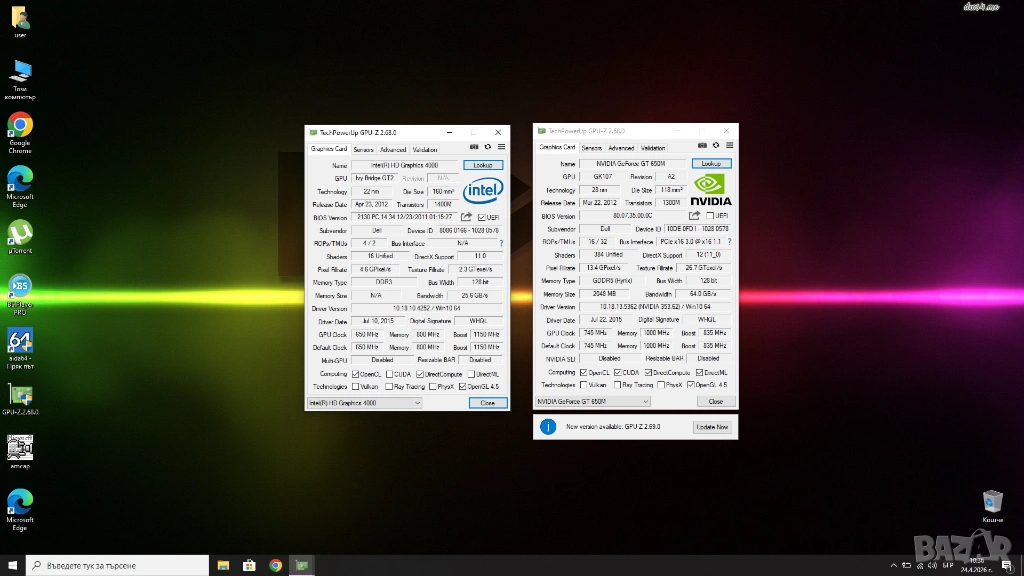Open the uTorrent desktop shortcut

tap(20, 232)
